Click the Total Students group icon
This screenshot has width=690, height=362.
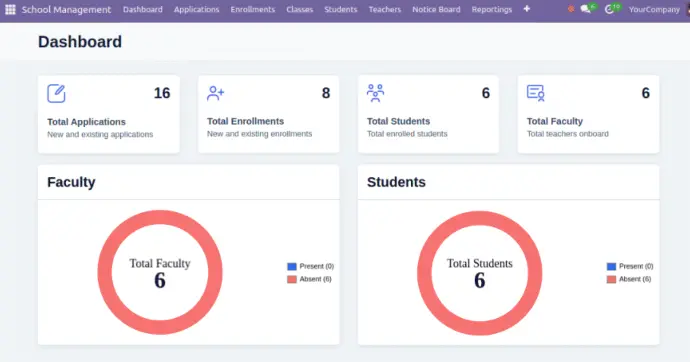[375, 93]
